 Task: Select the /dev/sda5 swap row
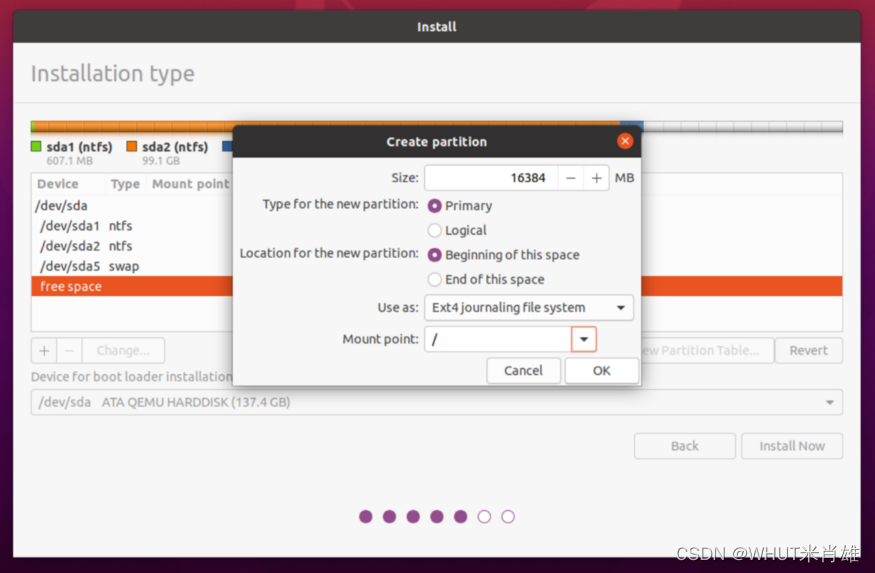(x=133, y=266)
